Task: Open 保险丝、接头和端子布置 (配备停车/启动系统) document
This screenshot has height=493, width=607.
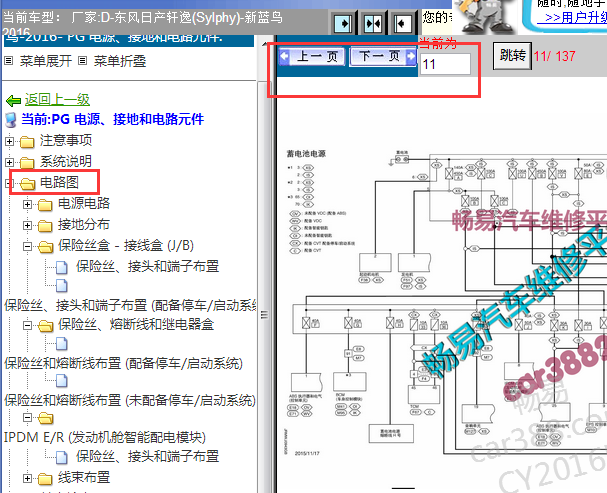Action: (x=130, y=305)
